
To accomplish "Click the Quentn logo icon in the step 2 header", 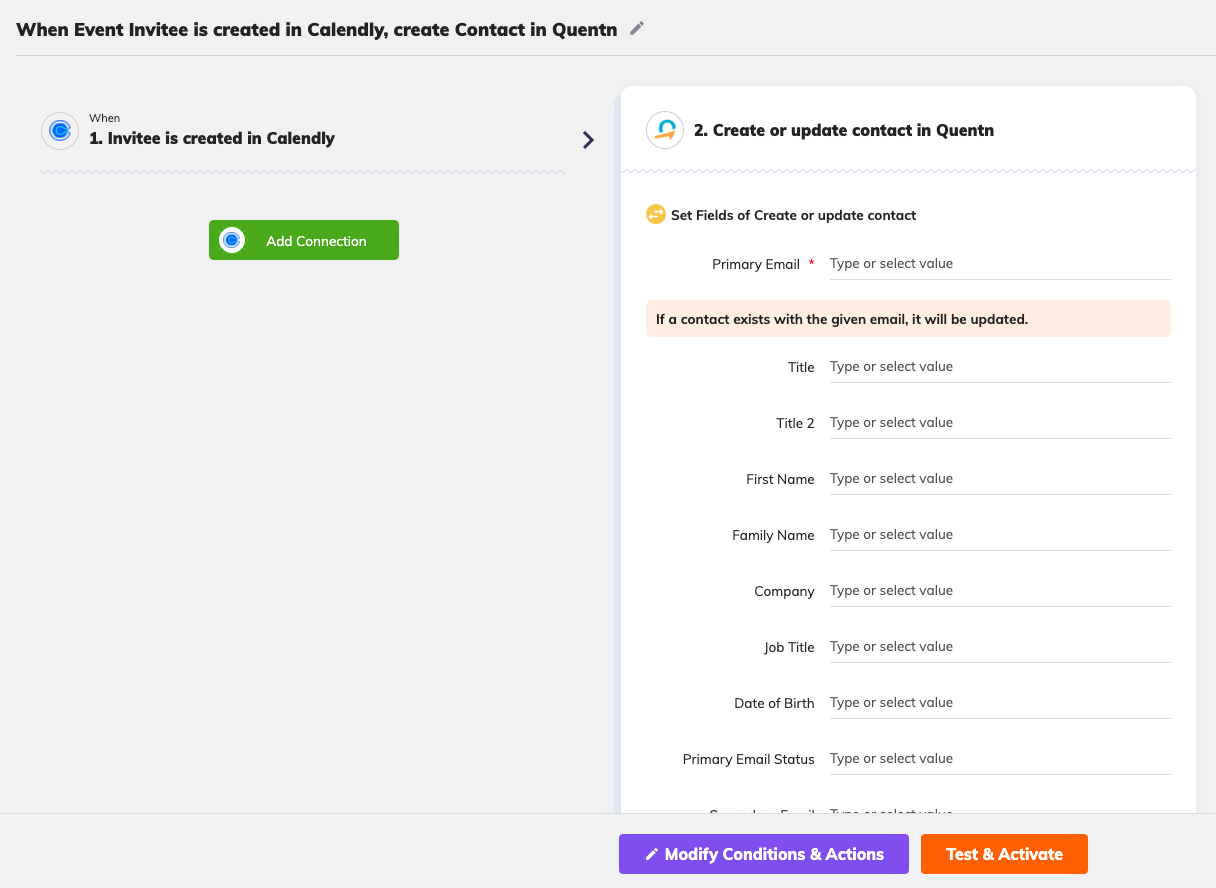I will pyautogui.click(x=665, y=130).
